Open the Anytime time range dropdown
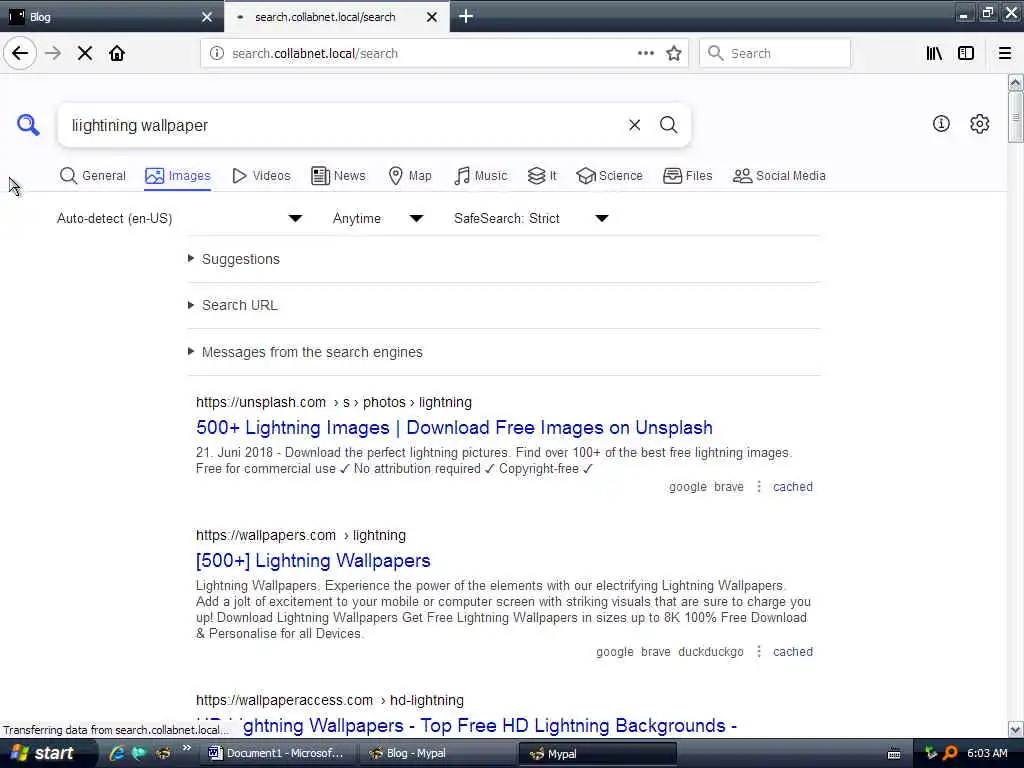Screen dimensions: 1024x768 pyautogui.click(x=377, y=218)
